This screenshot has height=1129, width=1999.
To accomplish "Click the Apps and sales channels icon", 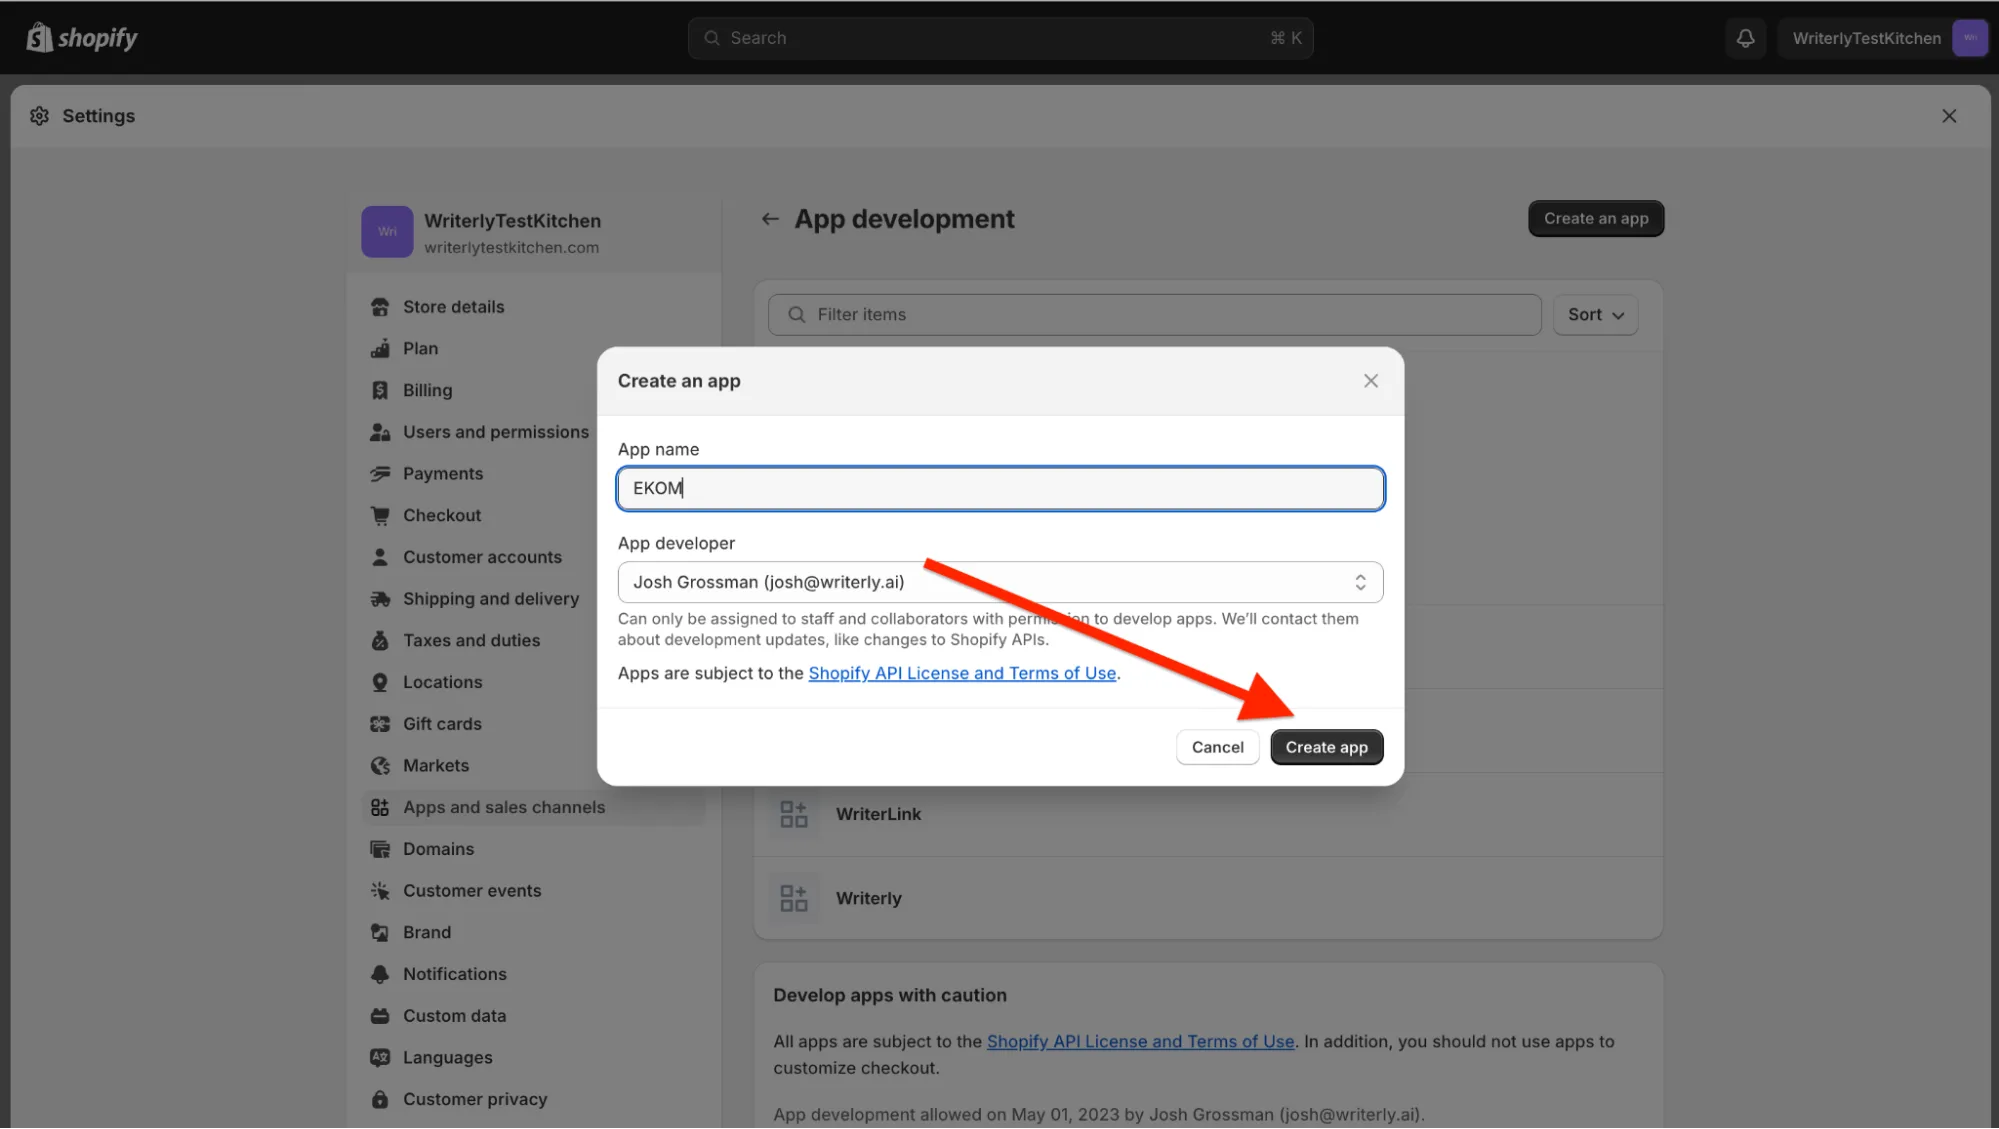I will click(380, 807).
